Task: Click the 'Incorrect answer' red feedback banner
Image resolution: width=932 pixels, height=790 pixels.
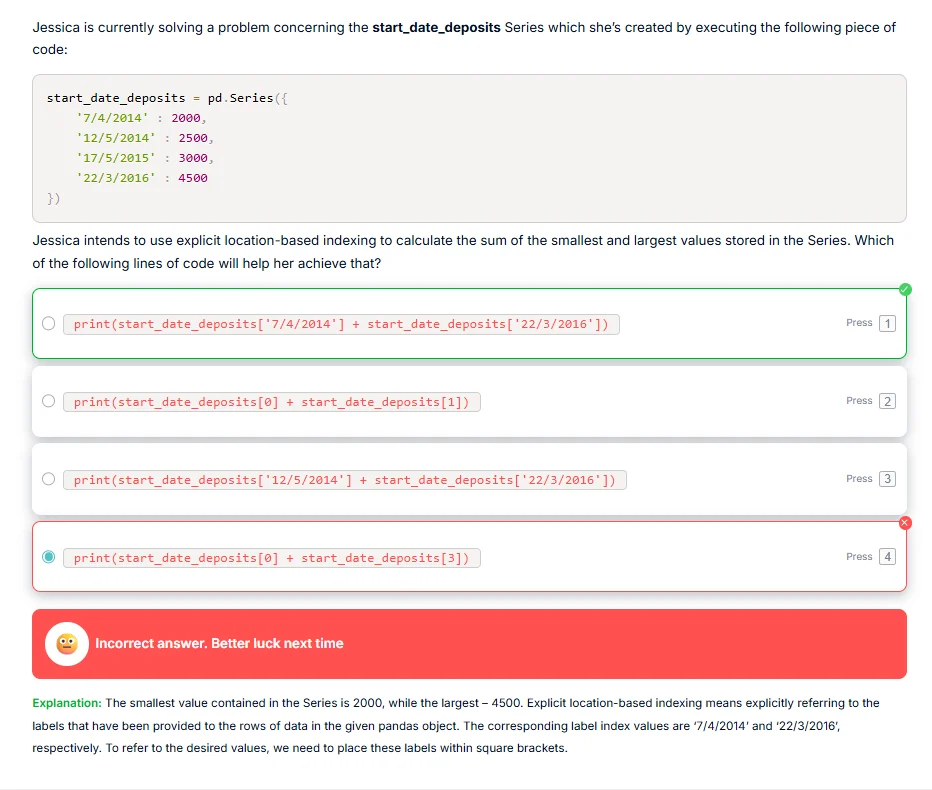Action: click(500, 644)
